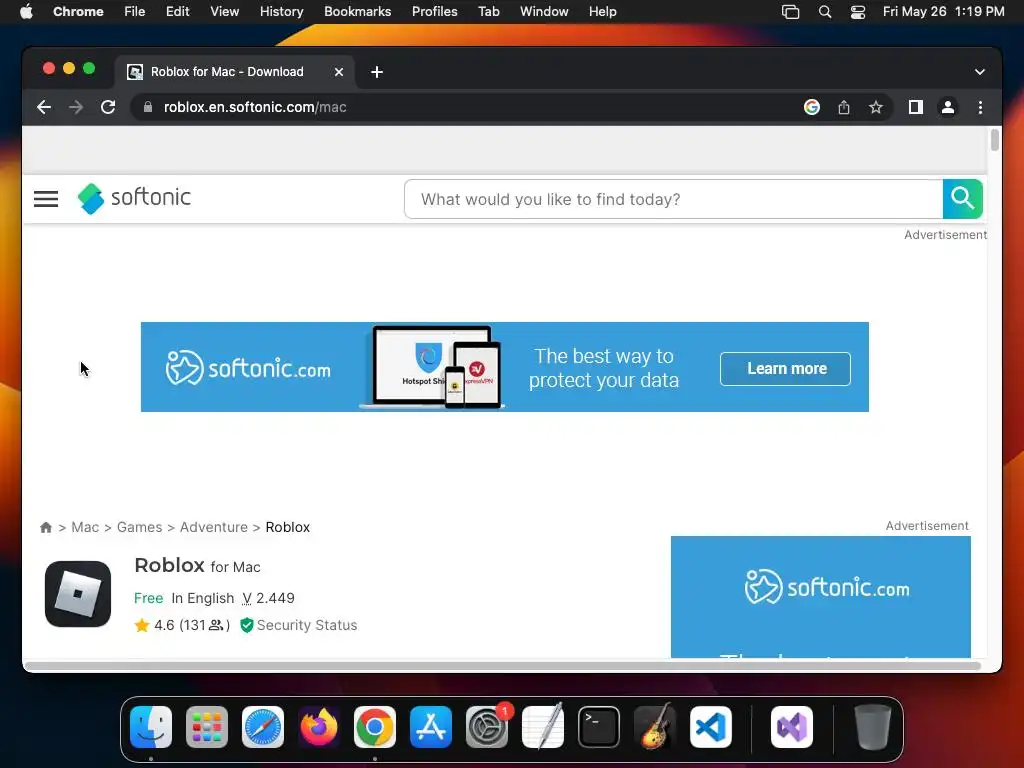Launch GarageBand from the Dock
Viewport: 1024px width, 768px height.
[654, 727]
